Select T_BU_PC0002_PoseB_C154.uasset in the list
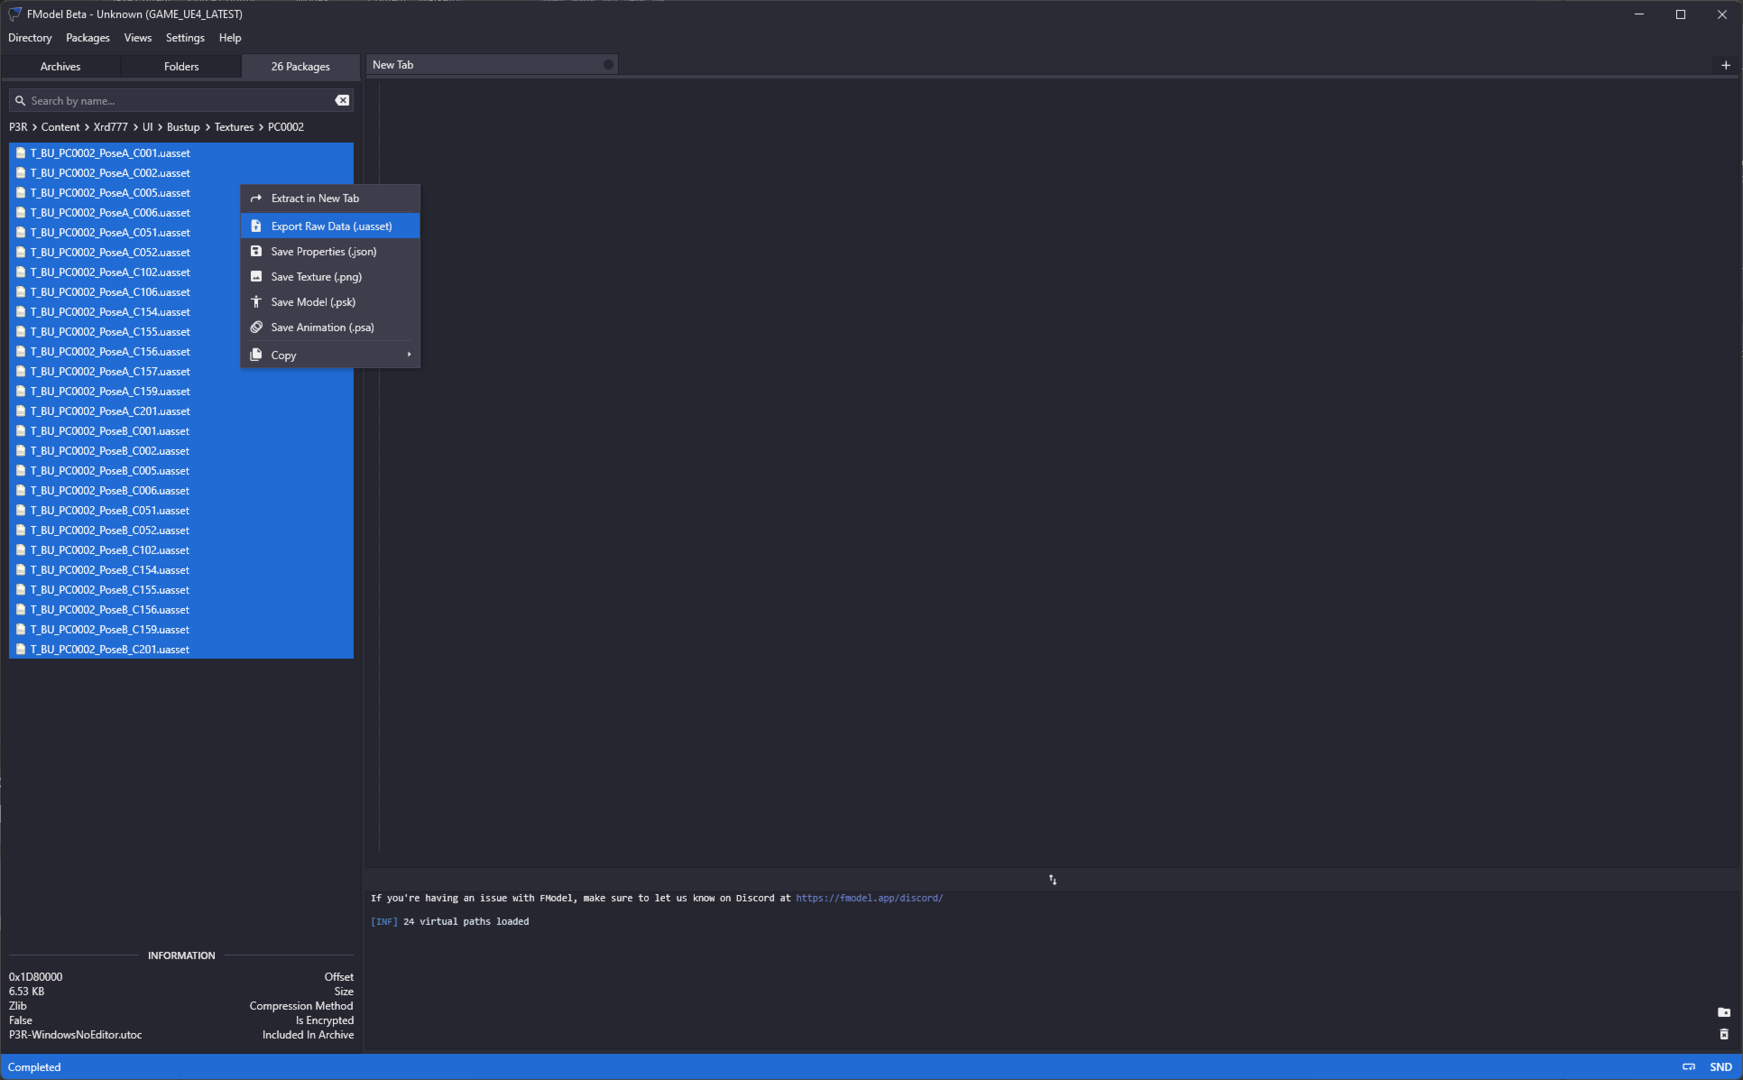1743x1080 pixels. 181,570
